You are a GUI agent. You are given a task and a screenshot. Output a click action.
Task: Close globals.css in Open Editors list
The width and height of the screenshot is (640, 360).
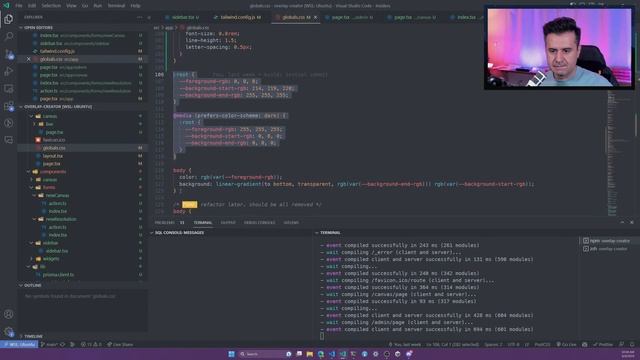(x=29, y=59)
